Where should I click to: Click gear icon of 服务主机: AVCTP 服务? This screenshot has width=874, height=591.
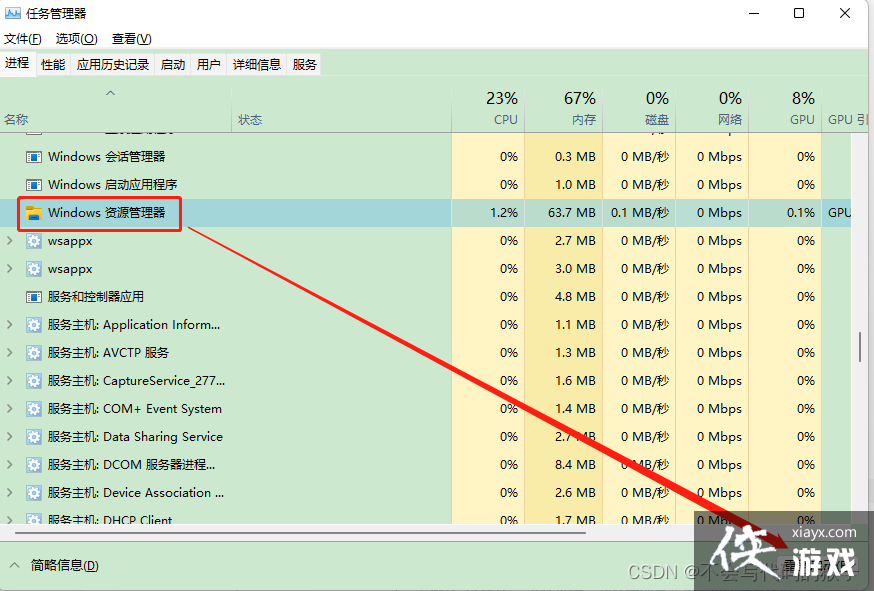34,353
